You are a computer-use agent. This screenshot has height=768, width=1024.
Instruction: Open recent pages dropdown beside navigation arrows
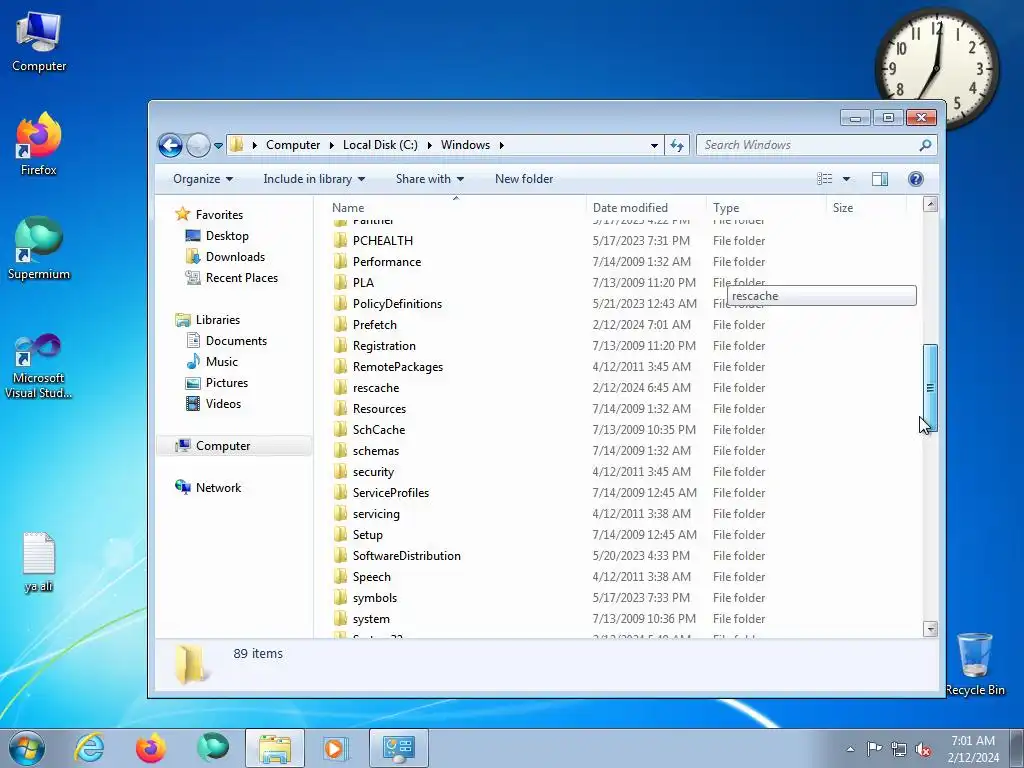pos(218,146)
